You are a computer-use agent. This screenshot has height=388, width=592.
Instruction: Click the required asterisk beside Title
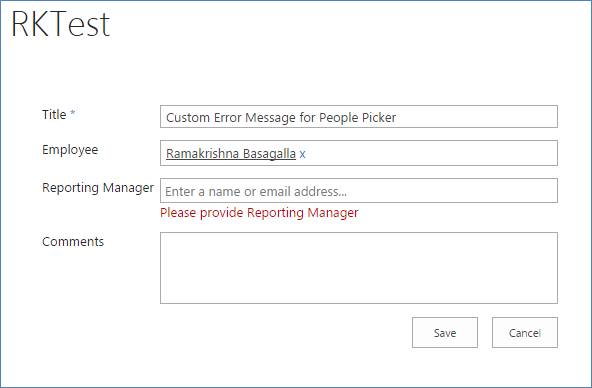tap(72, 113)
